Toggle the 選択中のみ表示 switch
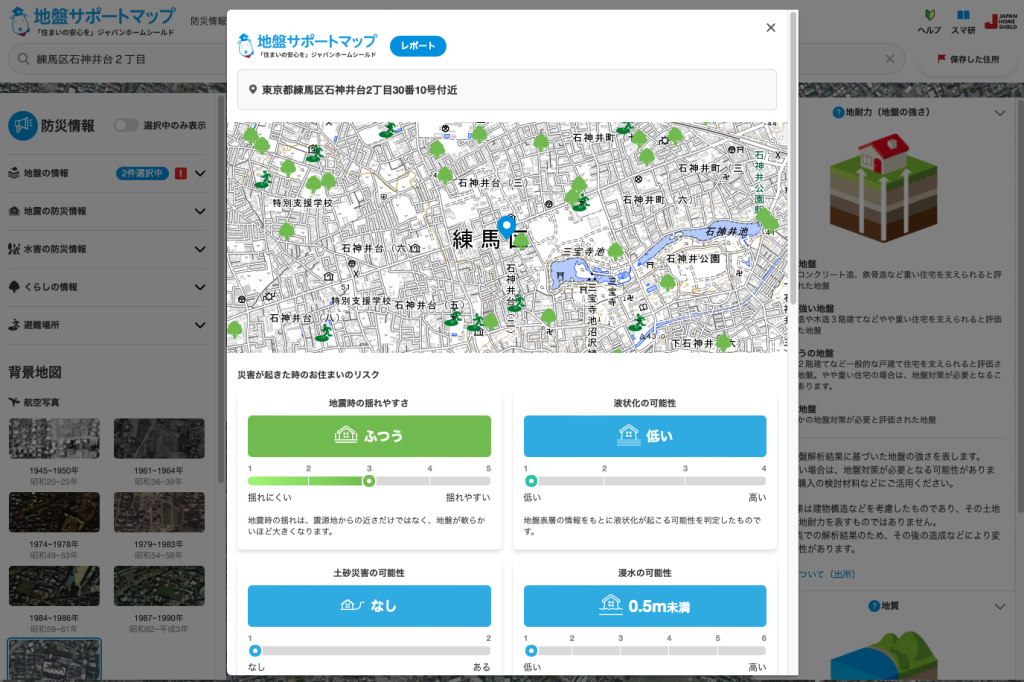 [x=126, y=126]
